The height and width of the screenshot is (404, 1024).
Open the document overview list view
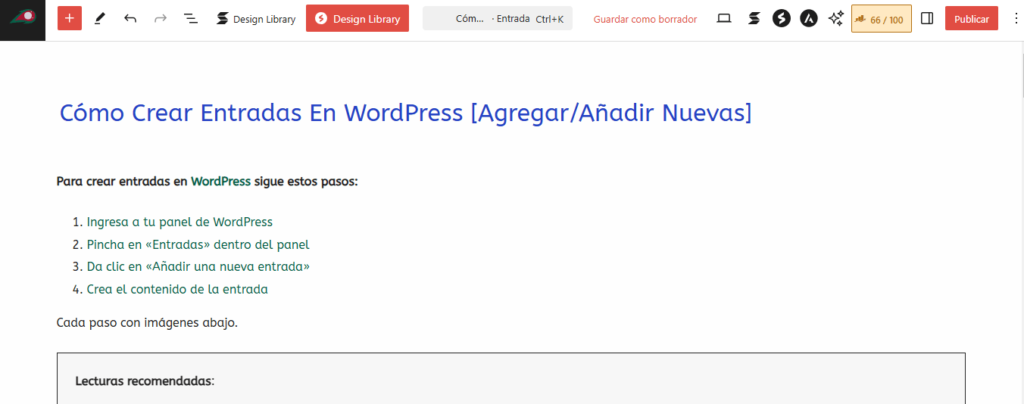190,19
